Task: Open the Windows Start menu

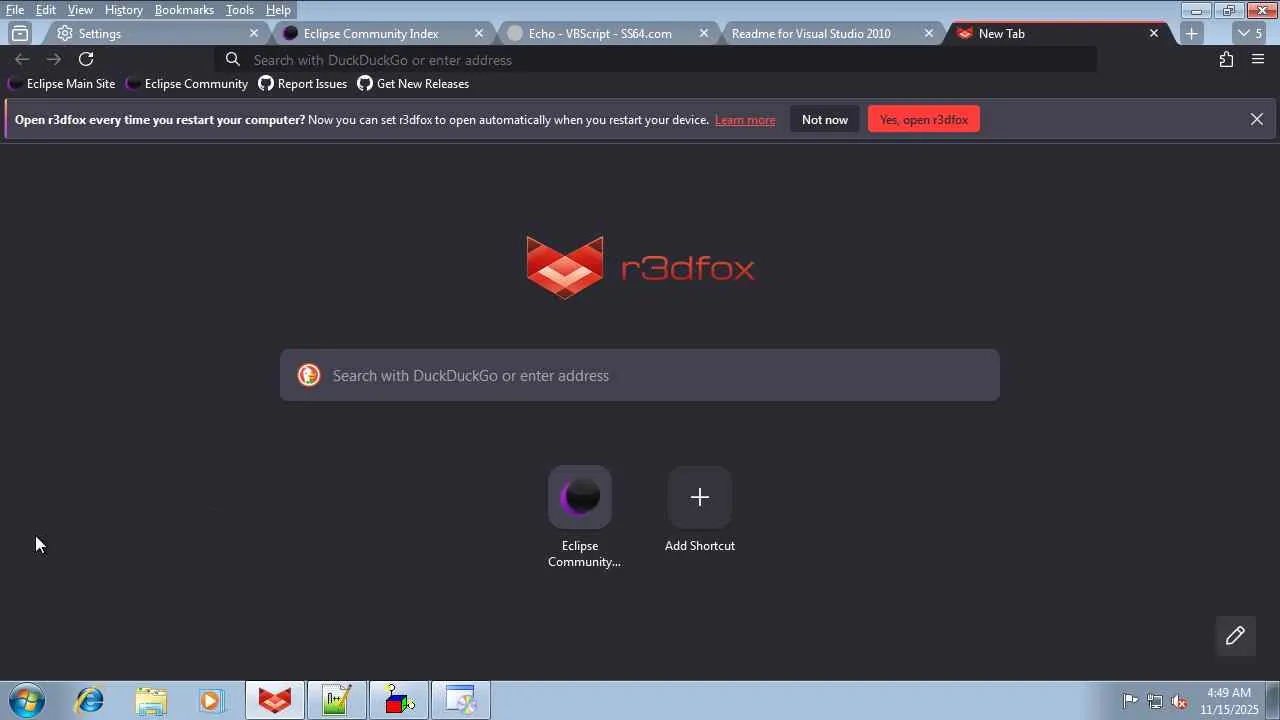Action: pos(27,701)
